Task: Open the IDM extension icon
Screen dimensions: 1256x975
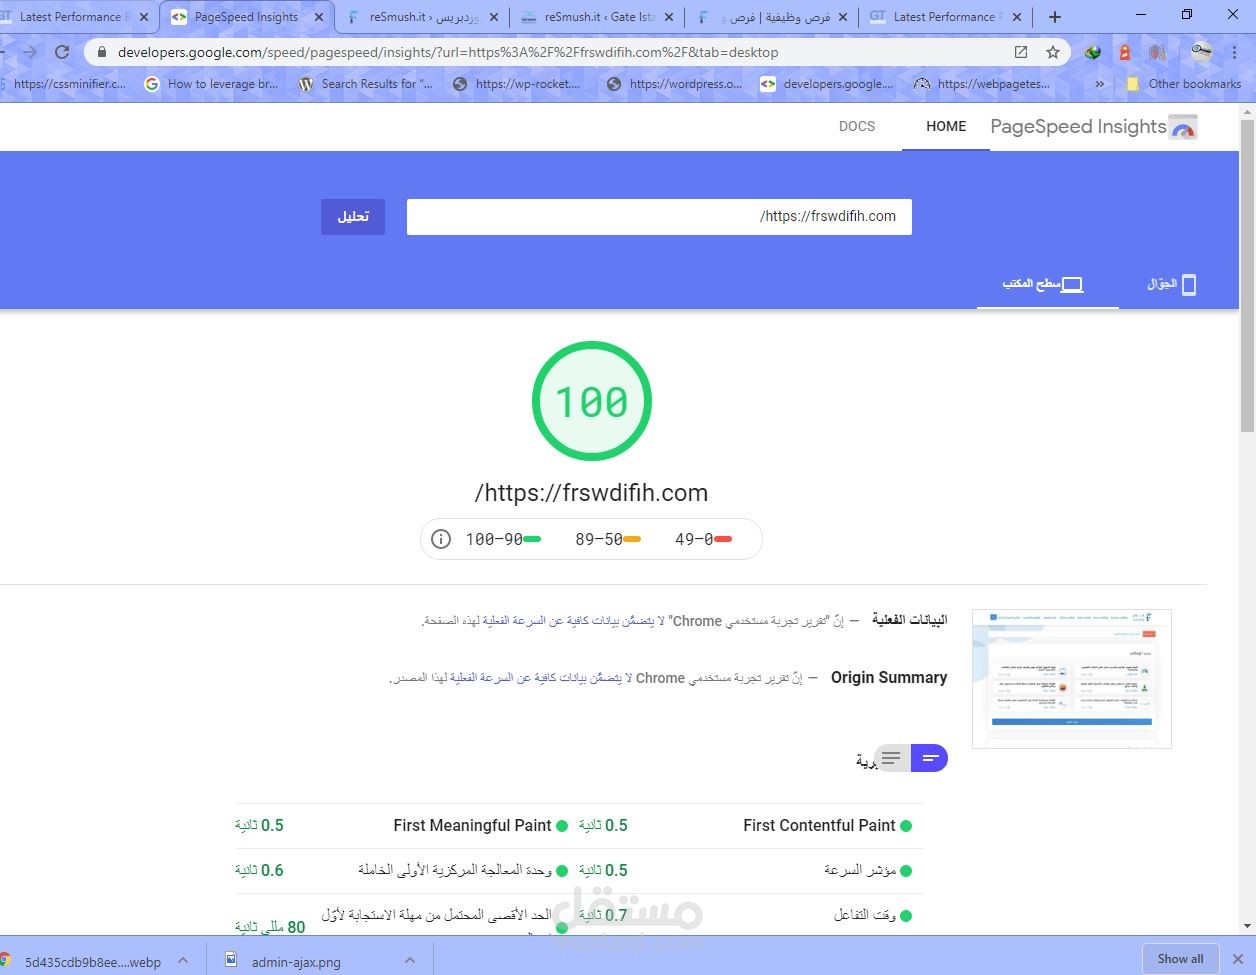Action: (x=1090, y=51)
